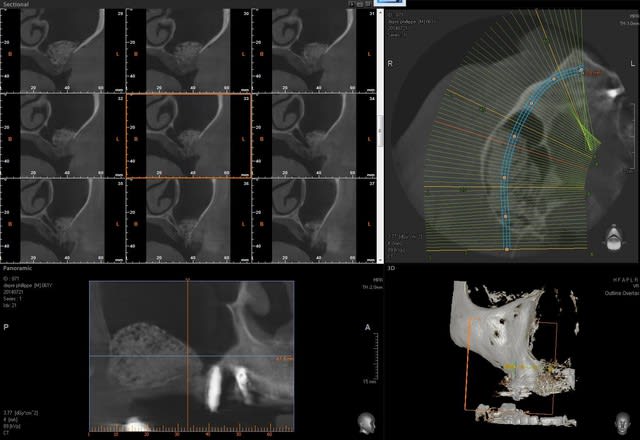Click the Sectional panel scrollbar thumb
Image resolution: width=640 pixels, height=440 pixels.
tap(380, 131)
